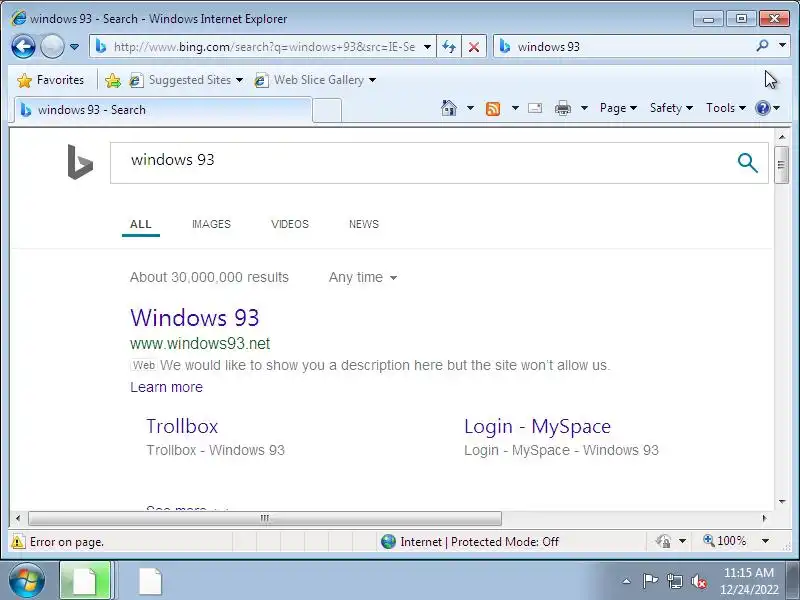Click the scroll down arrow
This screenshot has width=800, height=600.
(782, 502)
